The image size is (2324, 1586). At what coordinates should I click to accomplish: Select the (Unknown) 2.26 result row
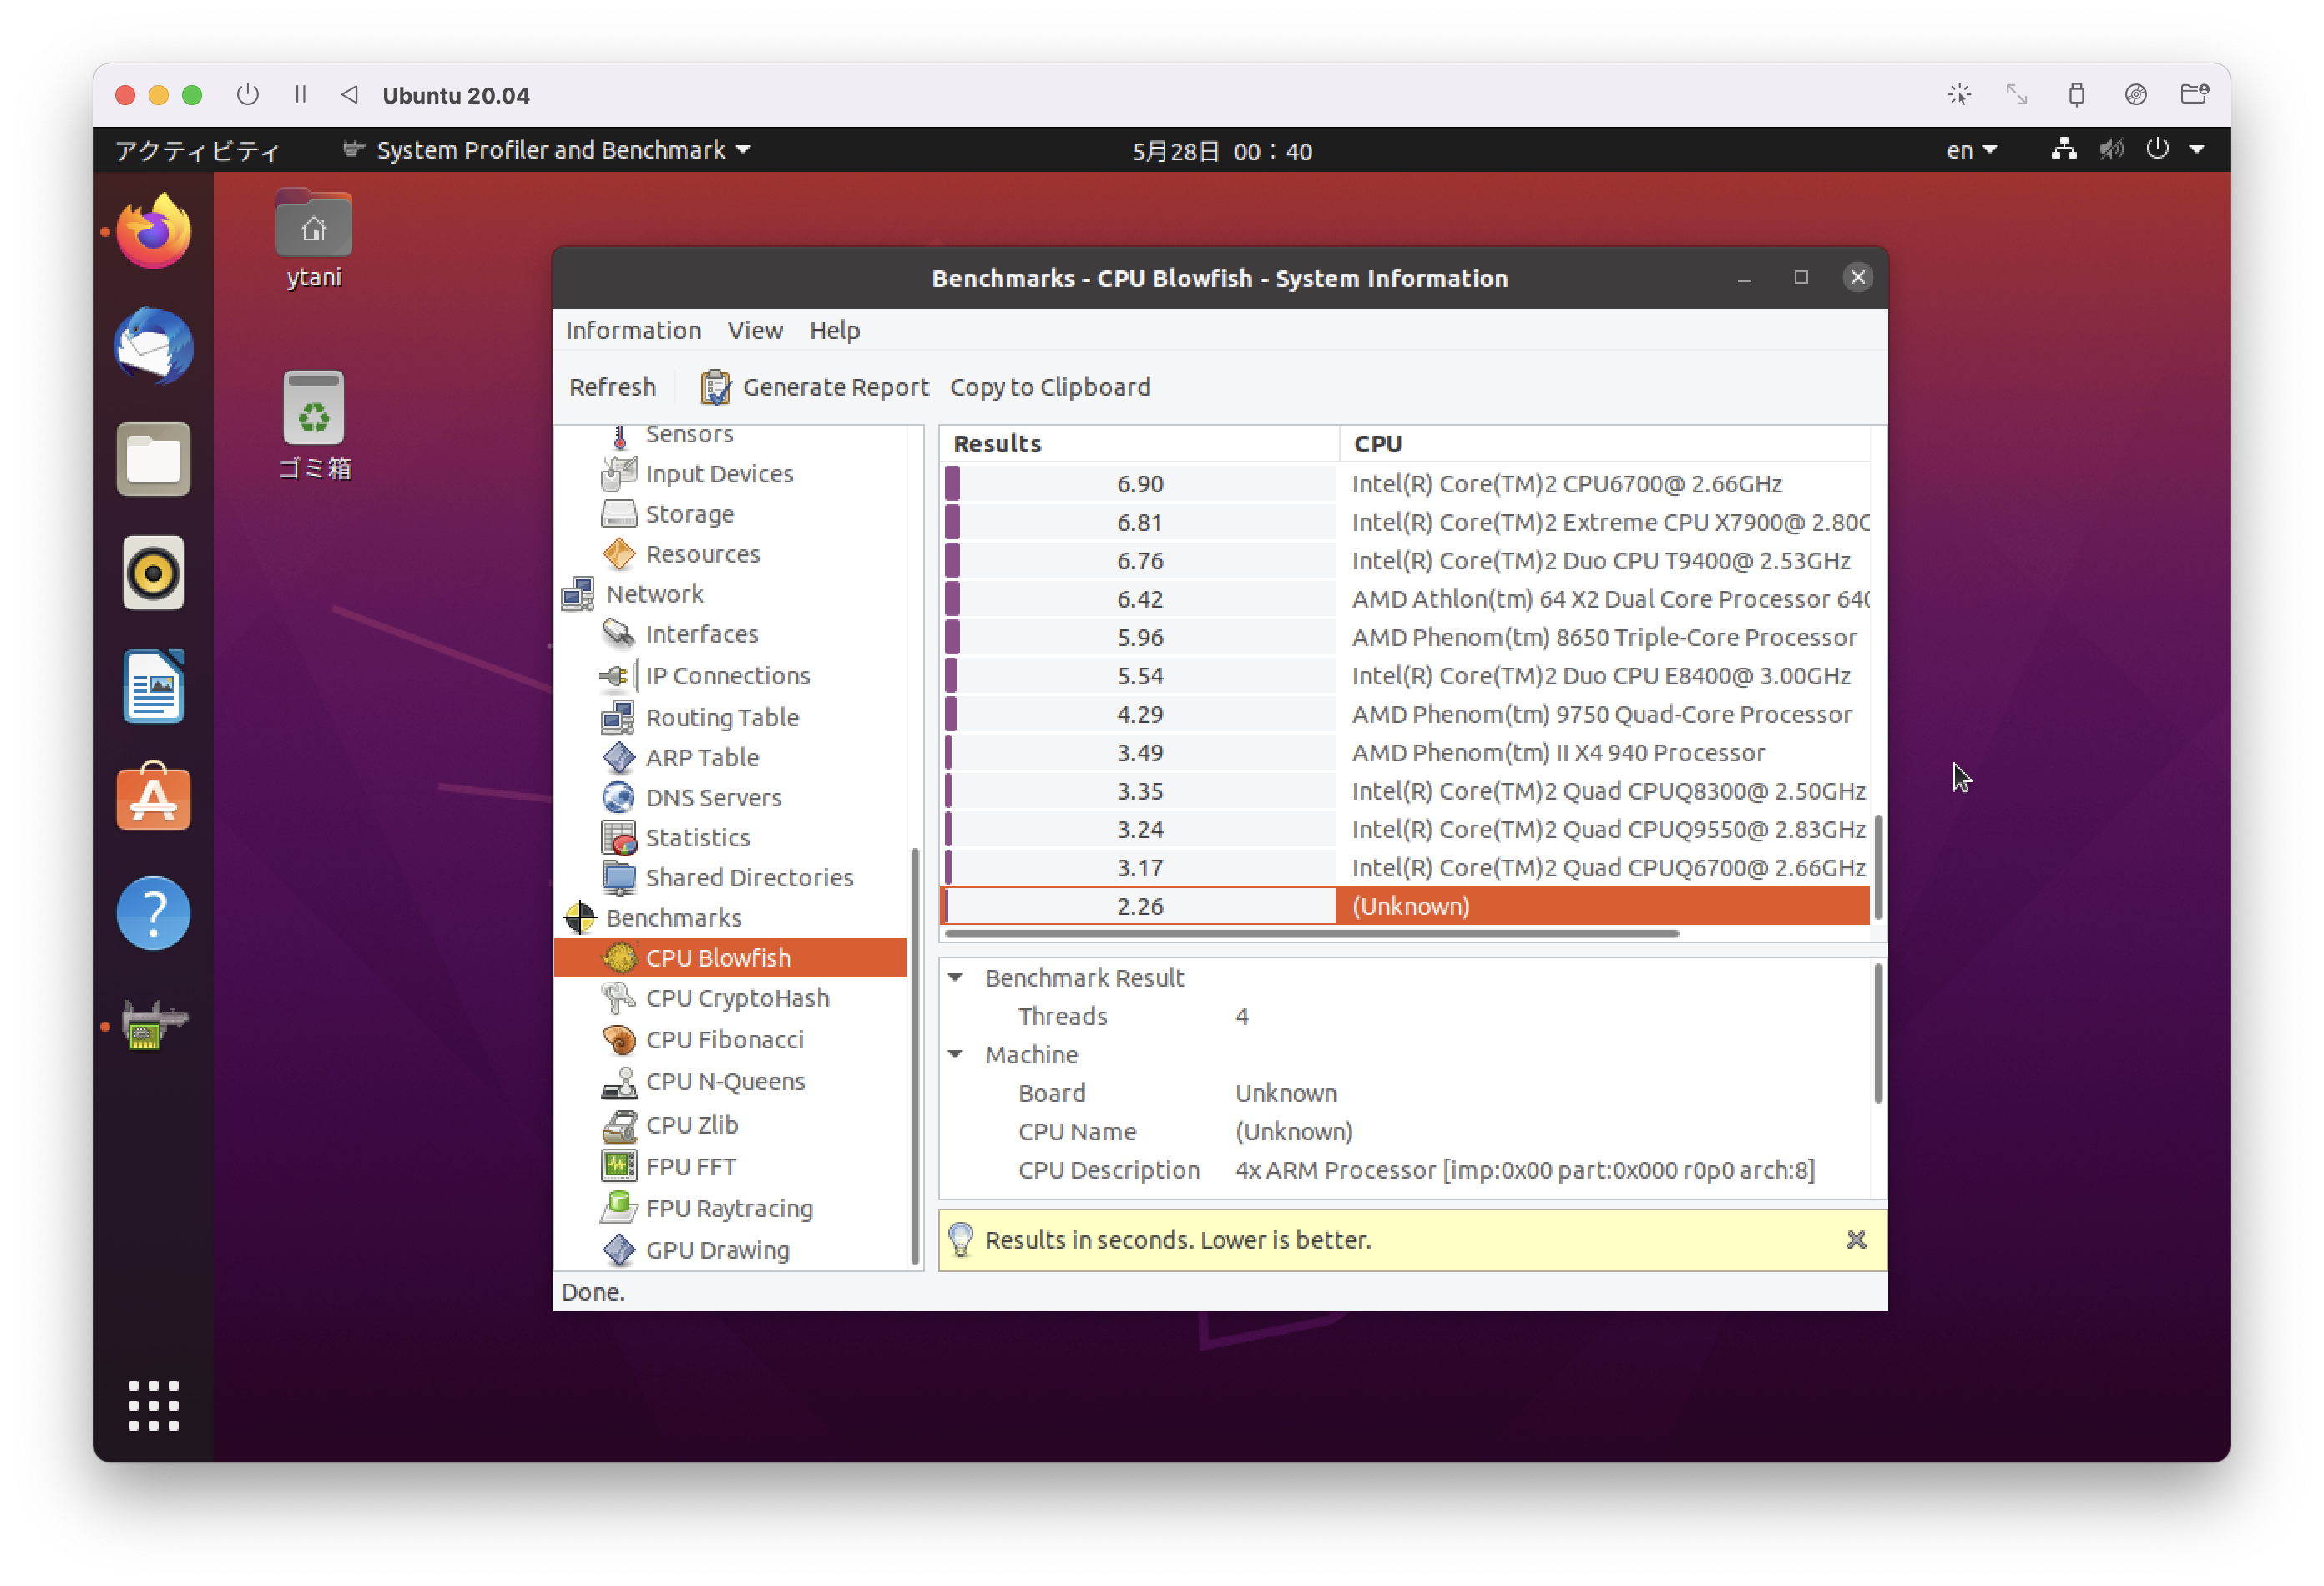point(1405,906)
